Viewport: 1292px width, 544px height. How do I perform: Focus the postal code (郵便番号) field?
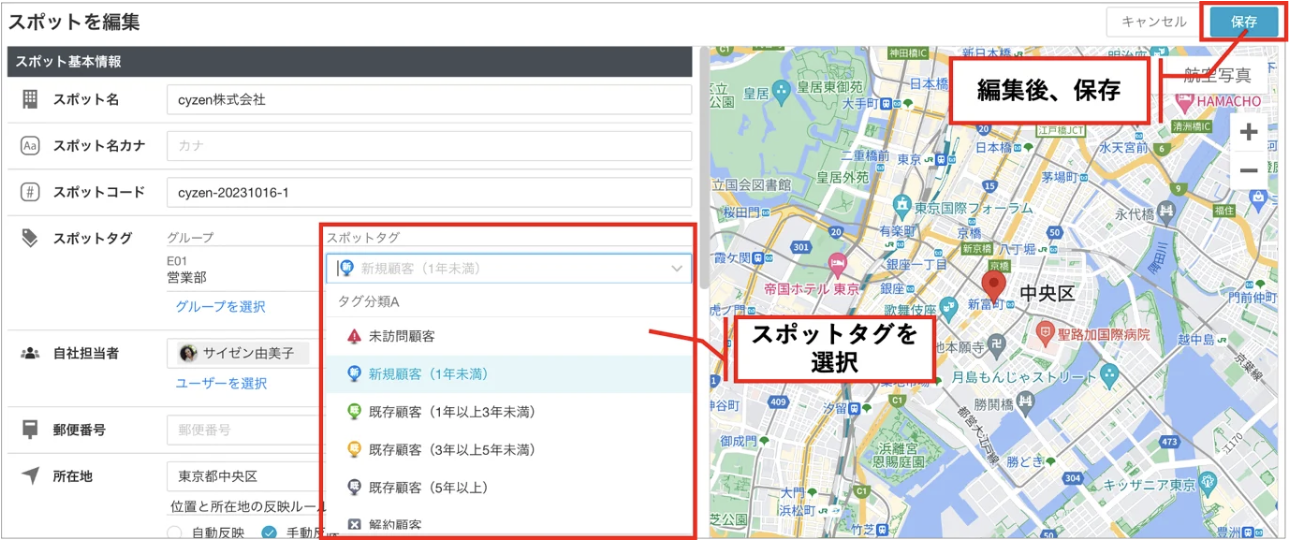245,430
